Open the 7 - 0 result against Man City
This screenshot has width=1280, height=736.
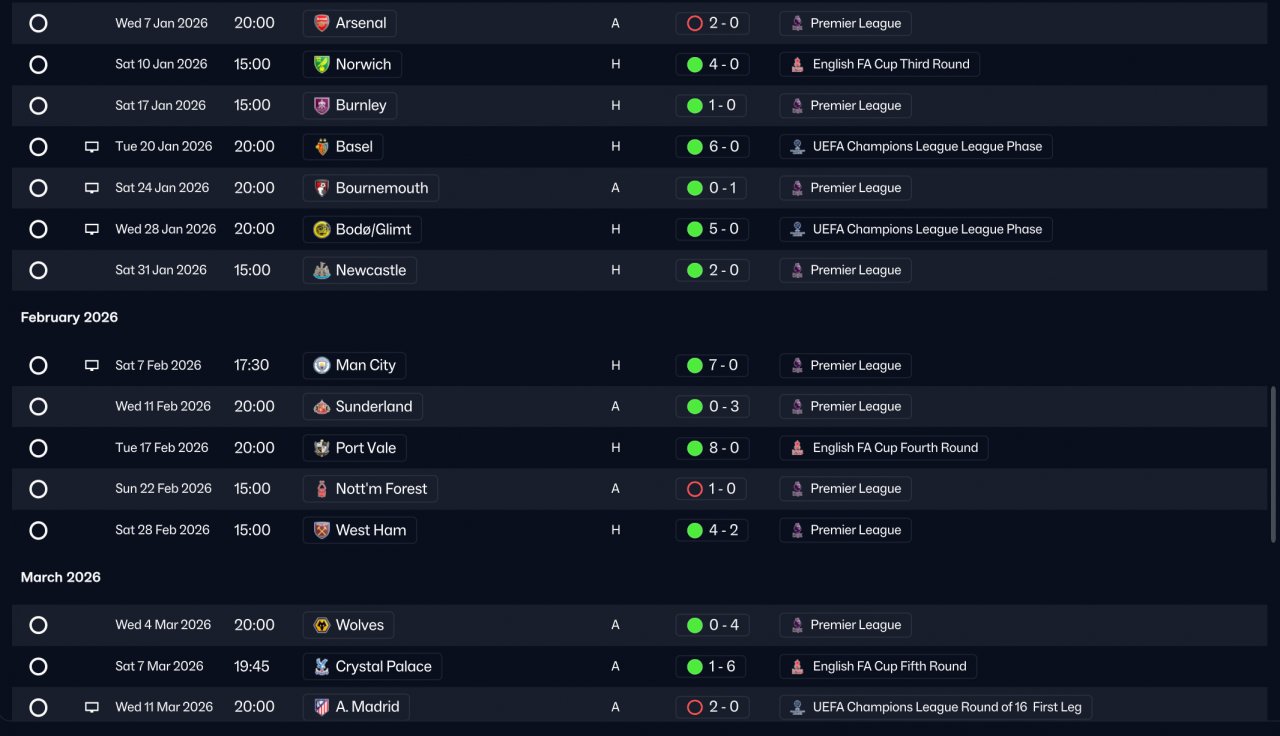pos(712,365)
